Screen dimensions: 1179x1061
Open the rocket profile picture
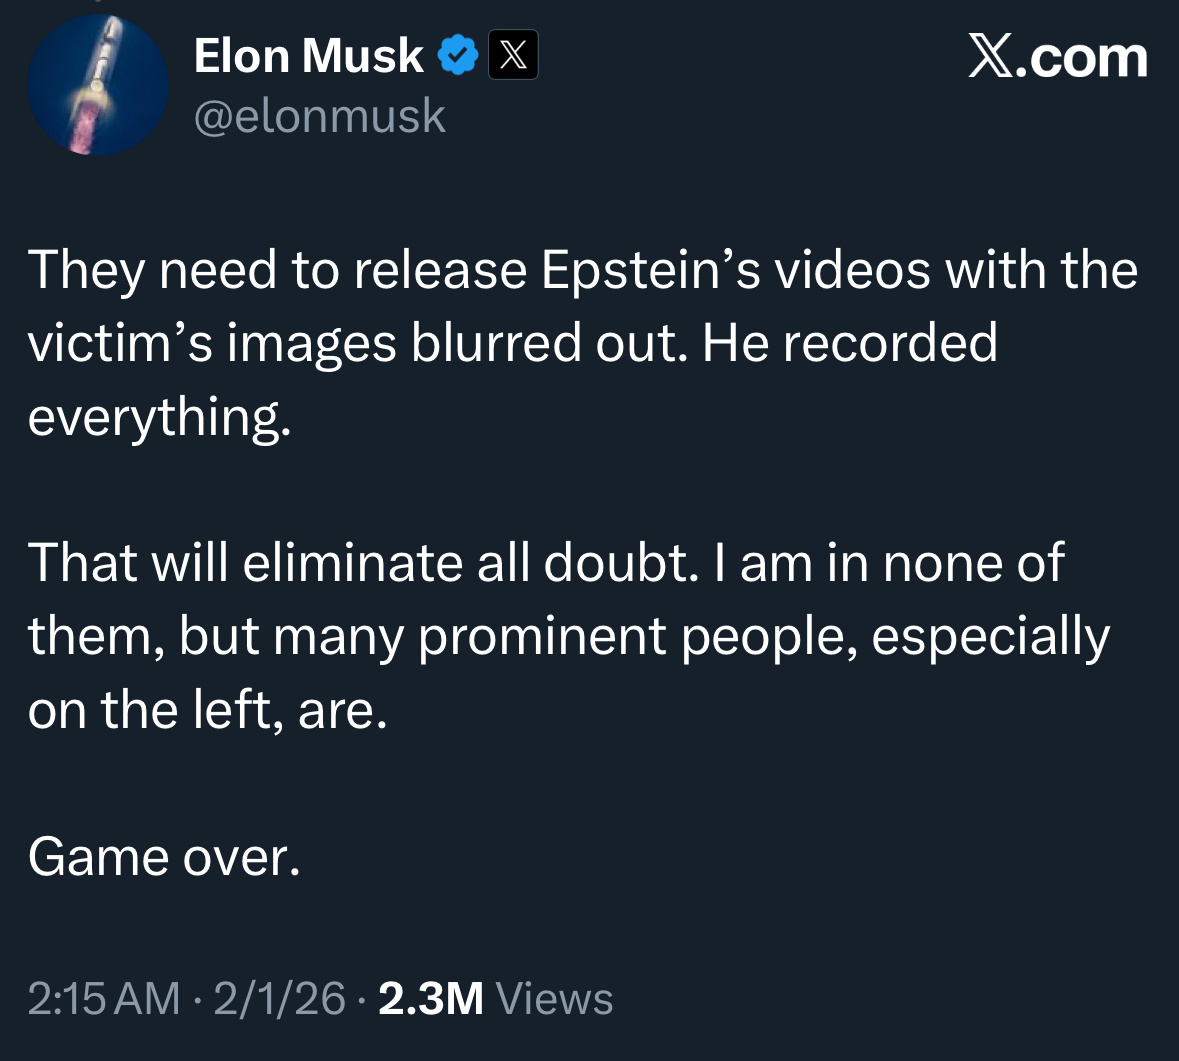click(x=98, y=85)
